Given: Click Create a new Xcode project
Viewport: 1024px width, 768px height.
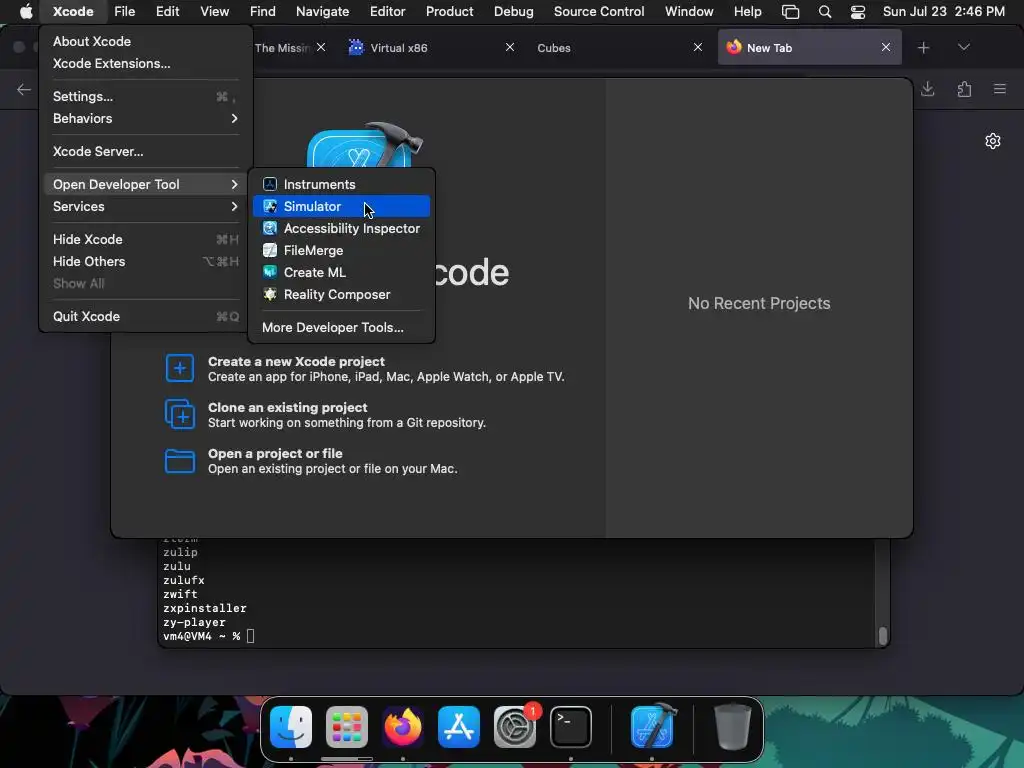Looking at the screenshot, I should (296, 361).
